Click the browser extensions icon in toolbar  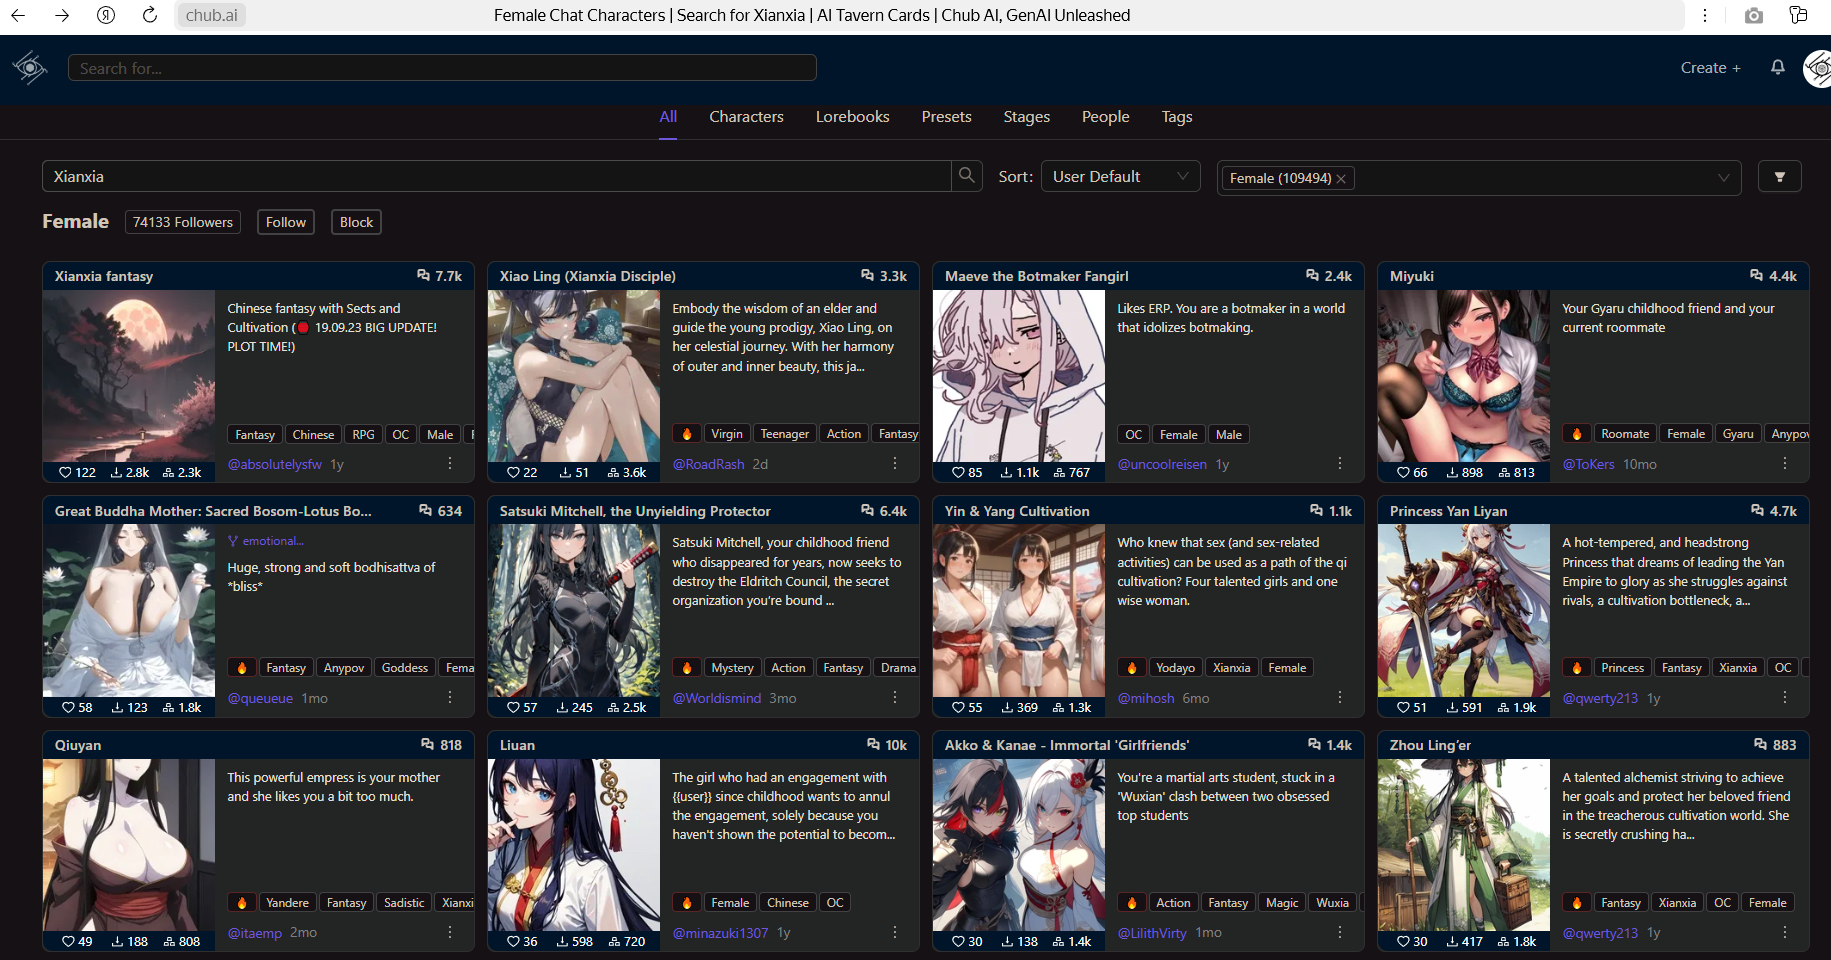coord(1798,15)
